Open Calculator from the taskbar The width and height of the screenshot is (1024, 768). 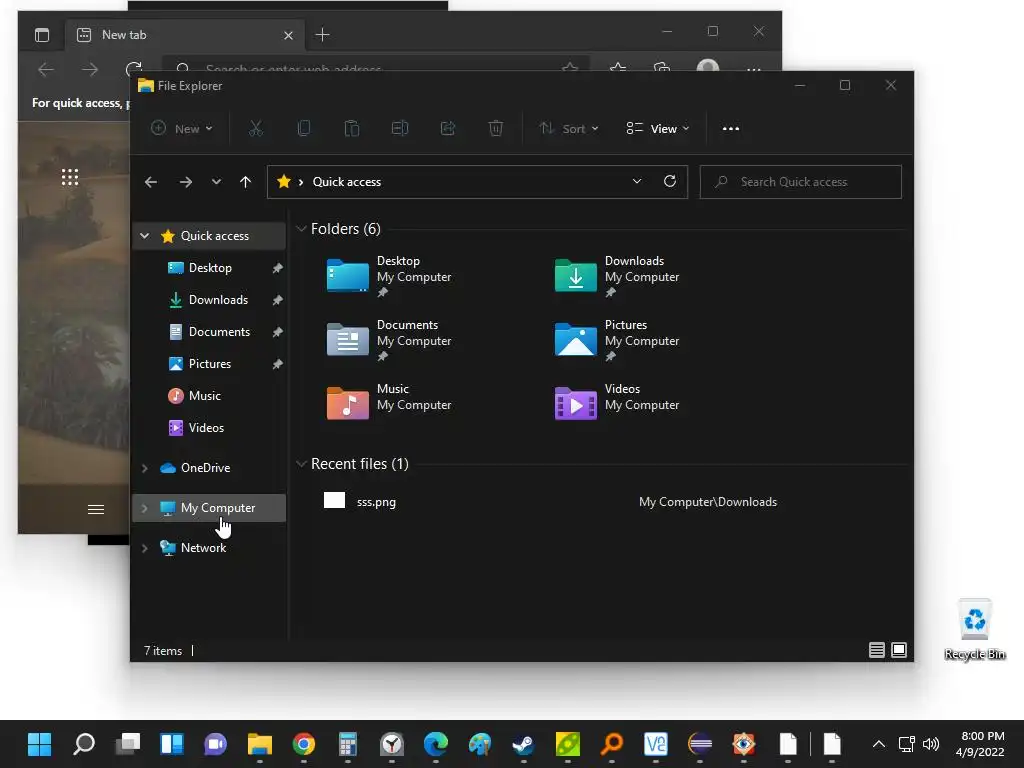[347, 744]
